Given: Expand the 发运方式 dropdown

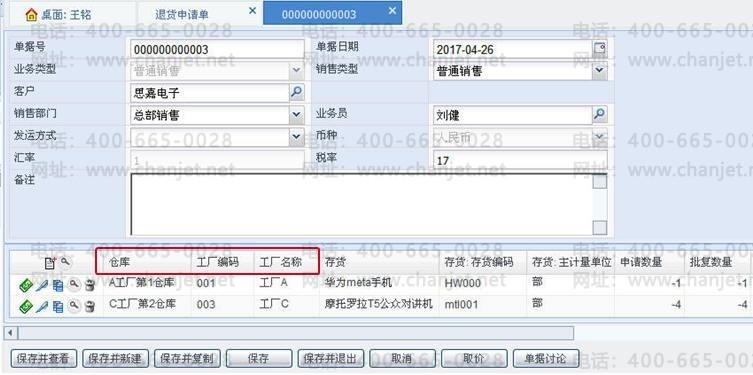Looking at the screenshot, I should click(x=296, y=136).
